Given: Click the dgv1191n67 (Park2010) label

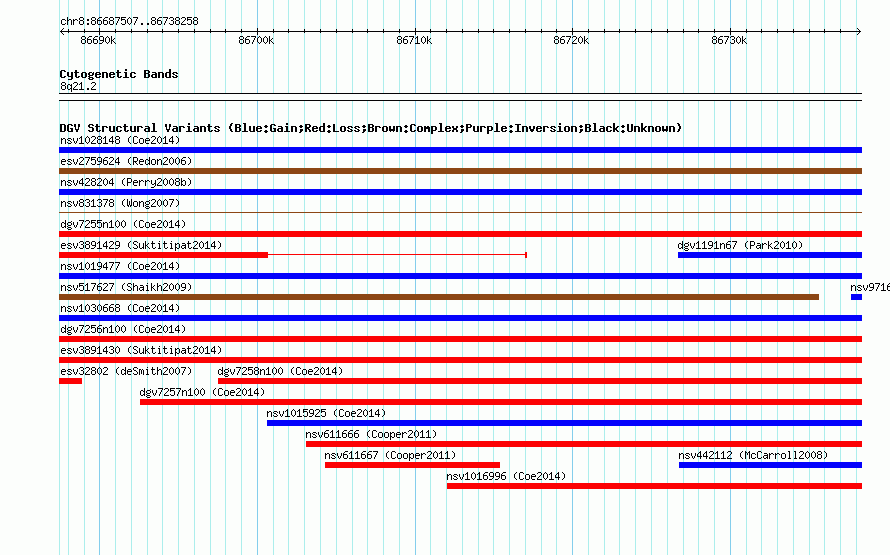Looking at the screenshot, I should point(740,245).
